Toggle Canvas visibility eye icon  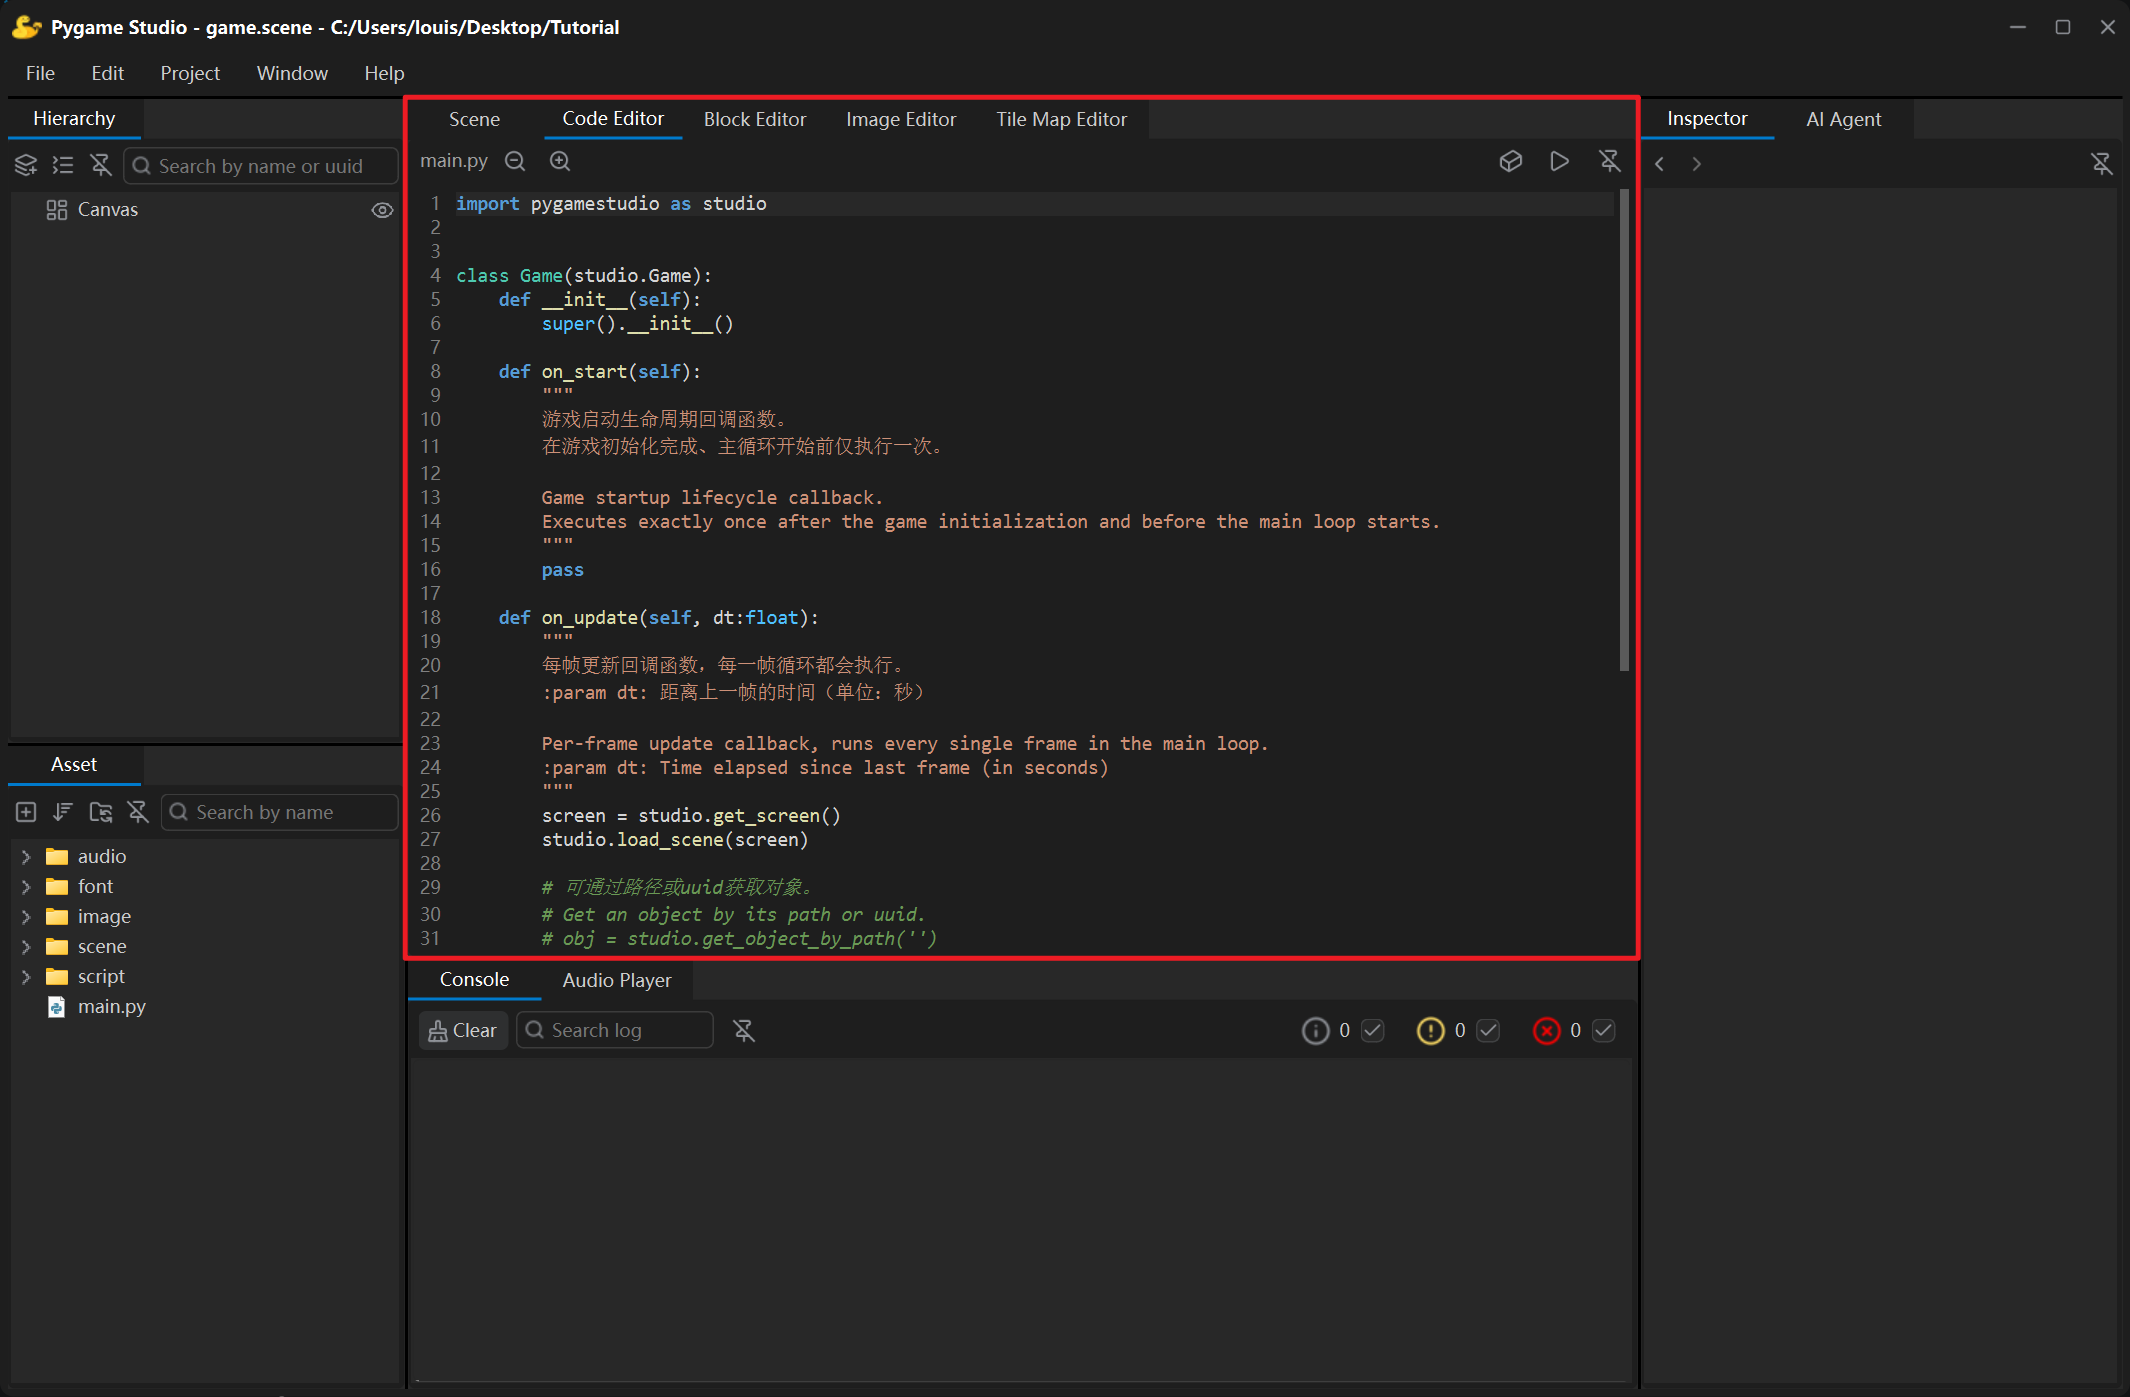coord(382,210)
